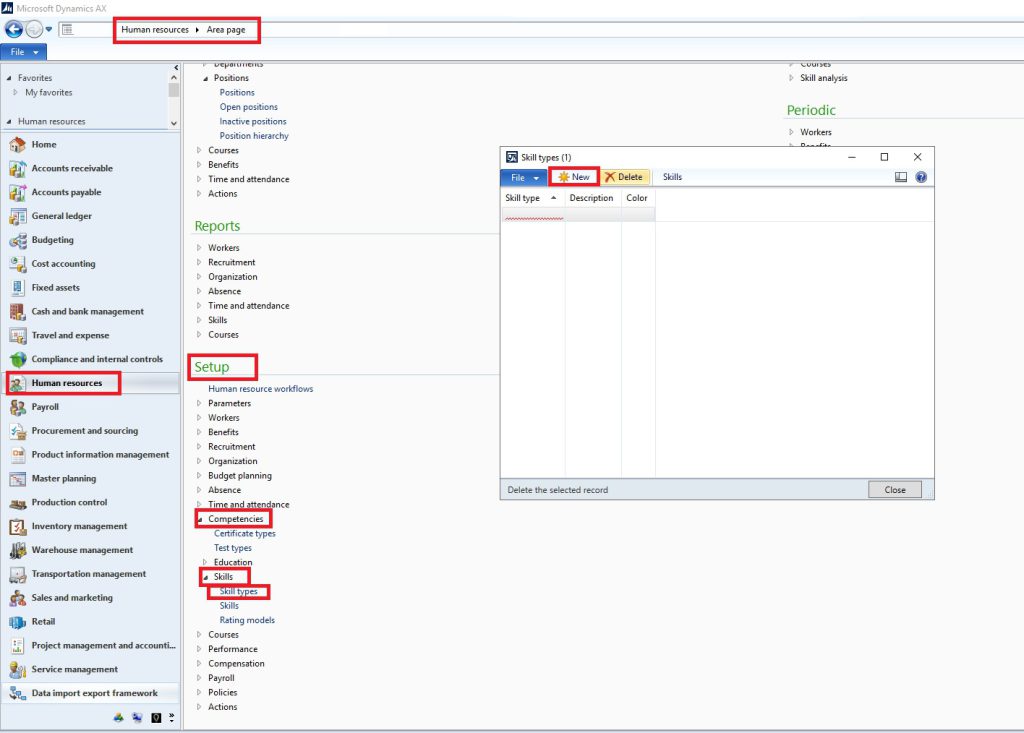Open the Skill types link under Skills

tap(238, 592)
